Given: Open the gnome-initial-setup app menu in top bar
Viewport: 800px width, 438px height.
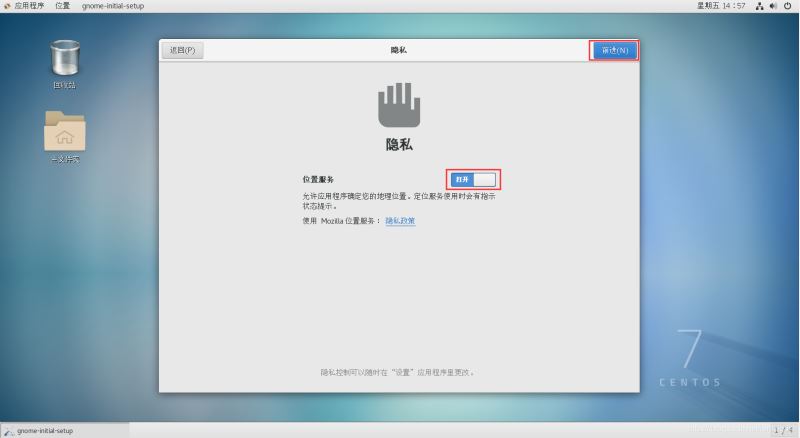Looking at the screenshot, I should pyautogui.click(x=113, y=6).
